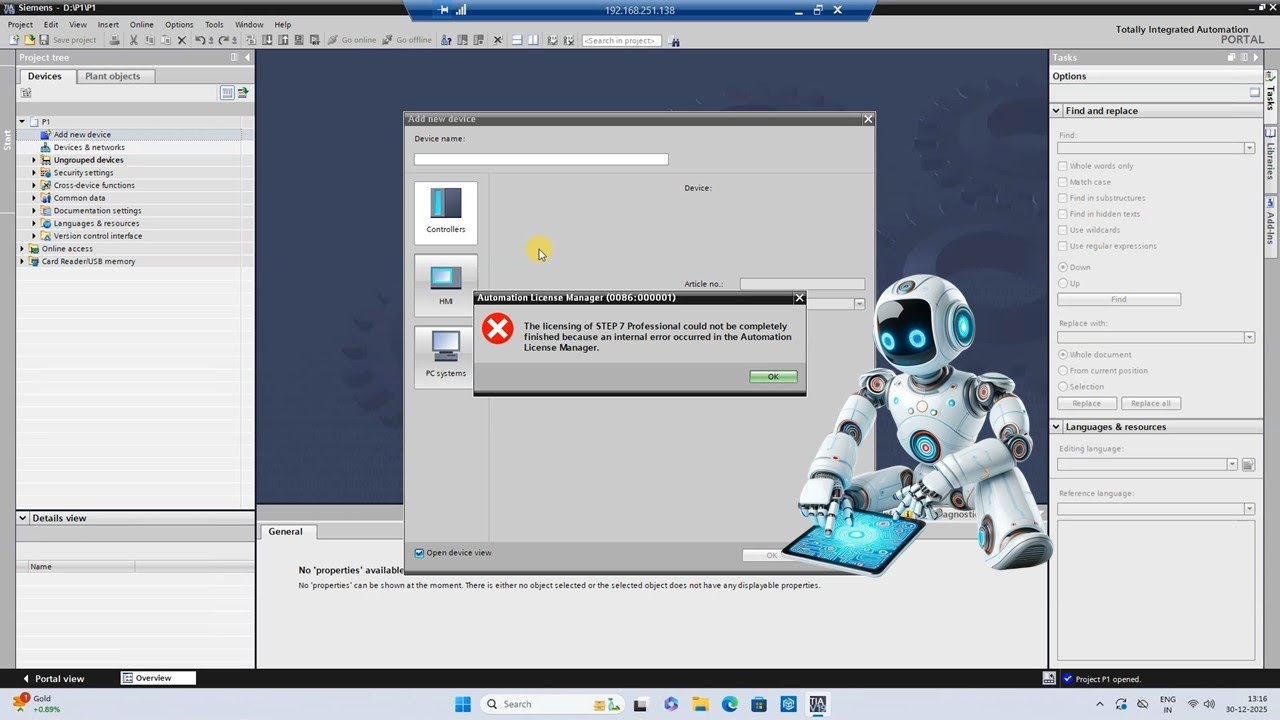Image resolution: width=1280 pixels, height=720 pixels.
Task: Select the Whole document radio button
Action: coord(1063,355)
